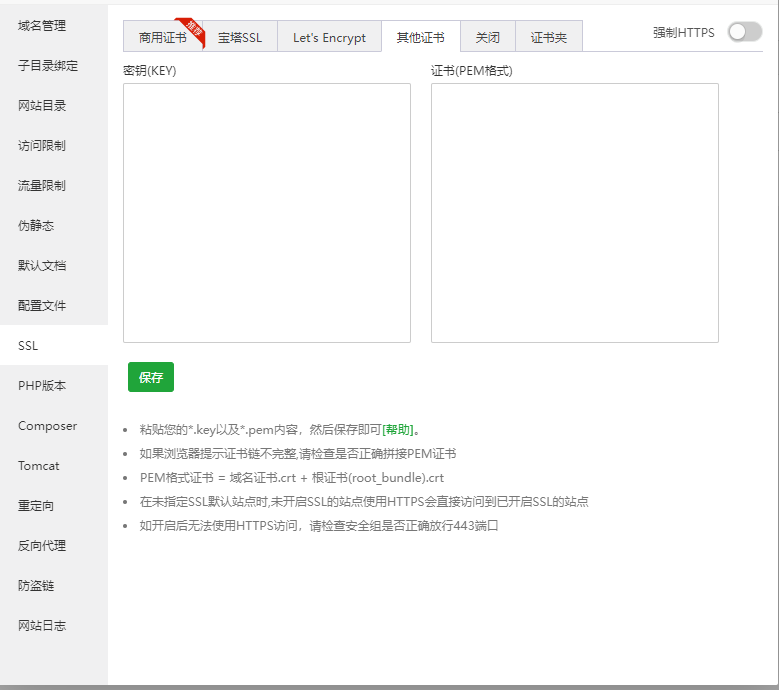The width and height of the screenshot is (779, 690).
Task: Switch to the 商用证书 tab
Action: click(x=163, y=37)
